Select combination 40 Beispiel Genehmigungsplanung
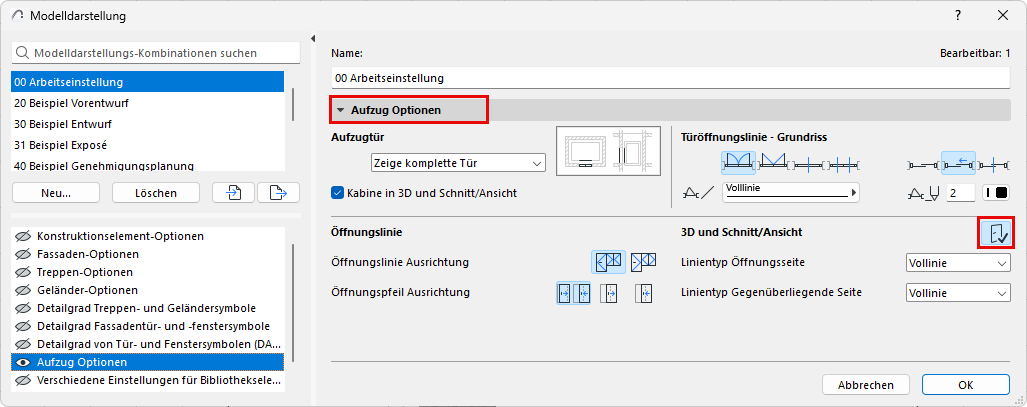This screenshot has height=407, width=1027. pos(148,165)
